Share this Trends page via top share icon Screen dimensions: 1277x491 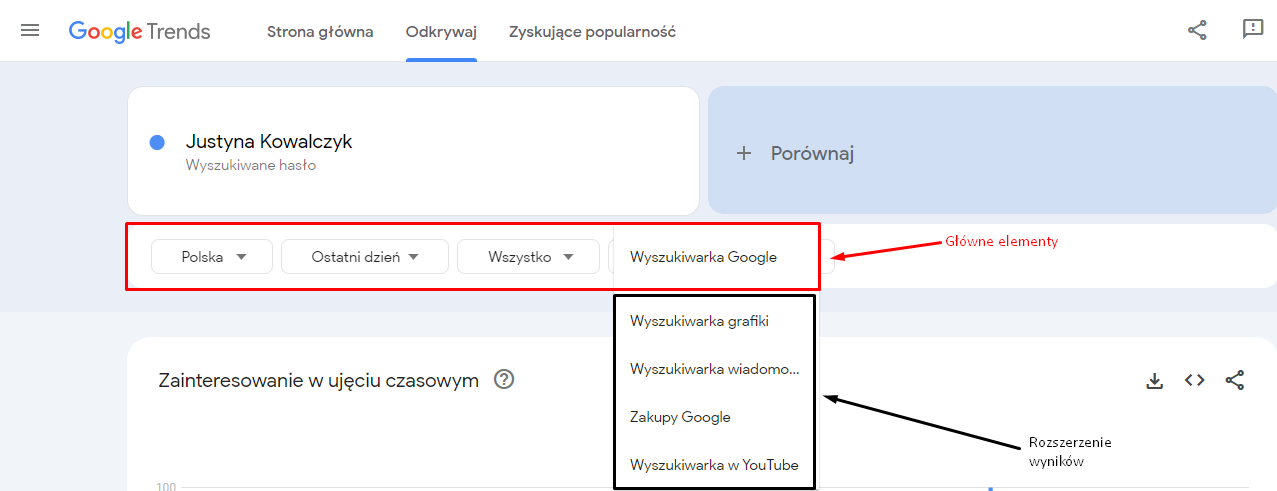coord(1197,30)
